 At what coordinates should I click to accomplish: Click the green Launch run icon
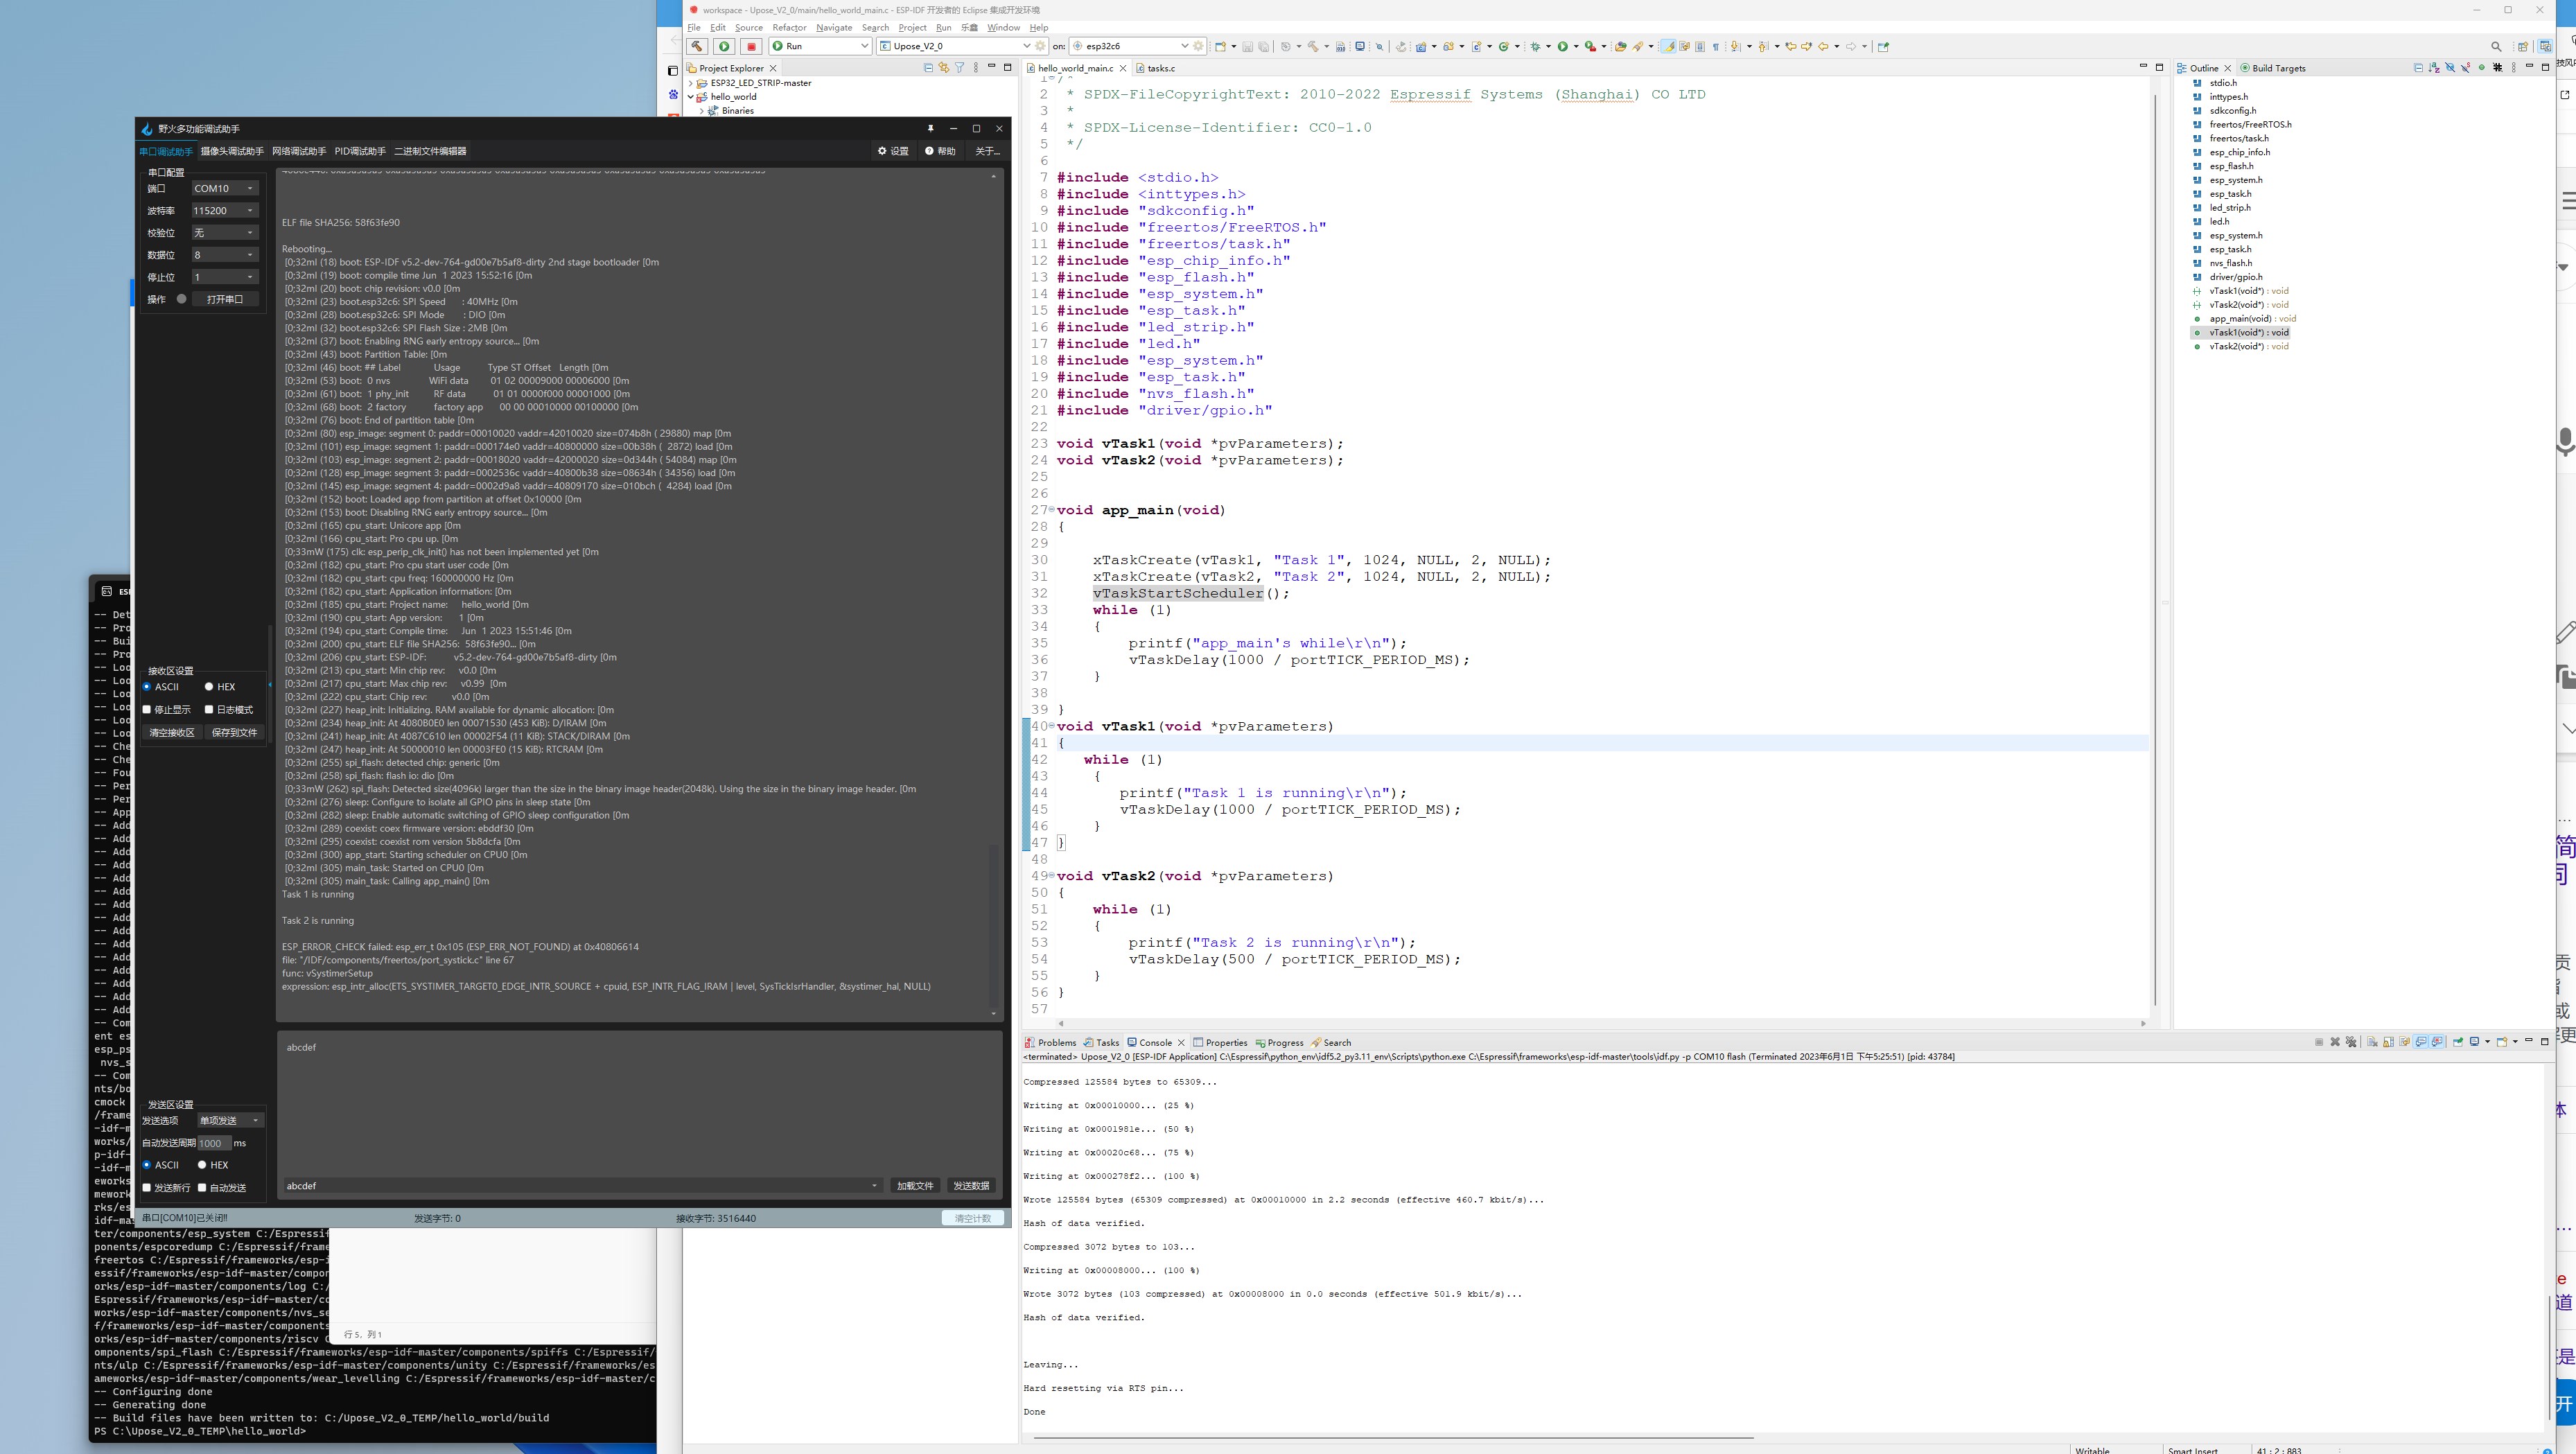tap(724, 46)
